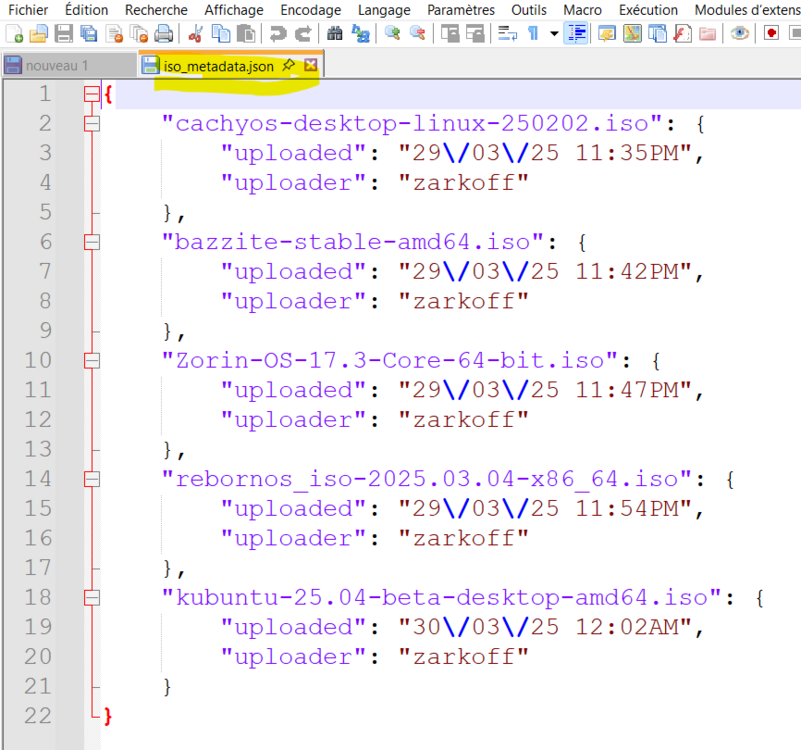
Task: Redo the last undone action
Action: coord(303,34)
